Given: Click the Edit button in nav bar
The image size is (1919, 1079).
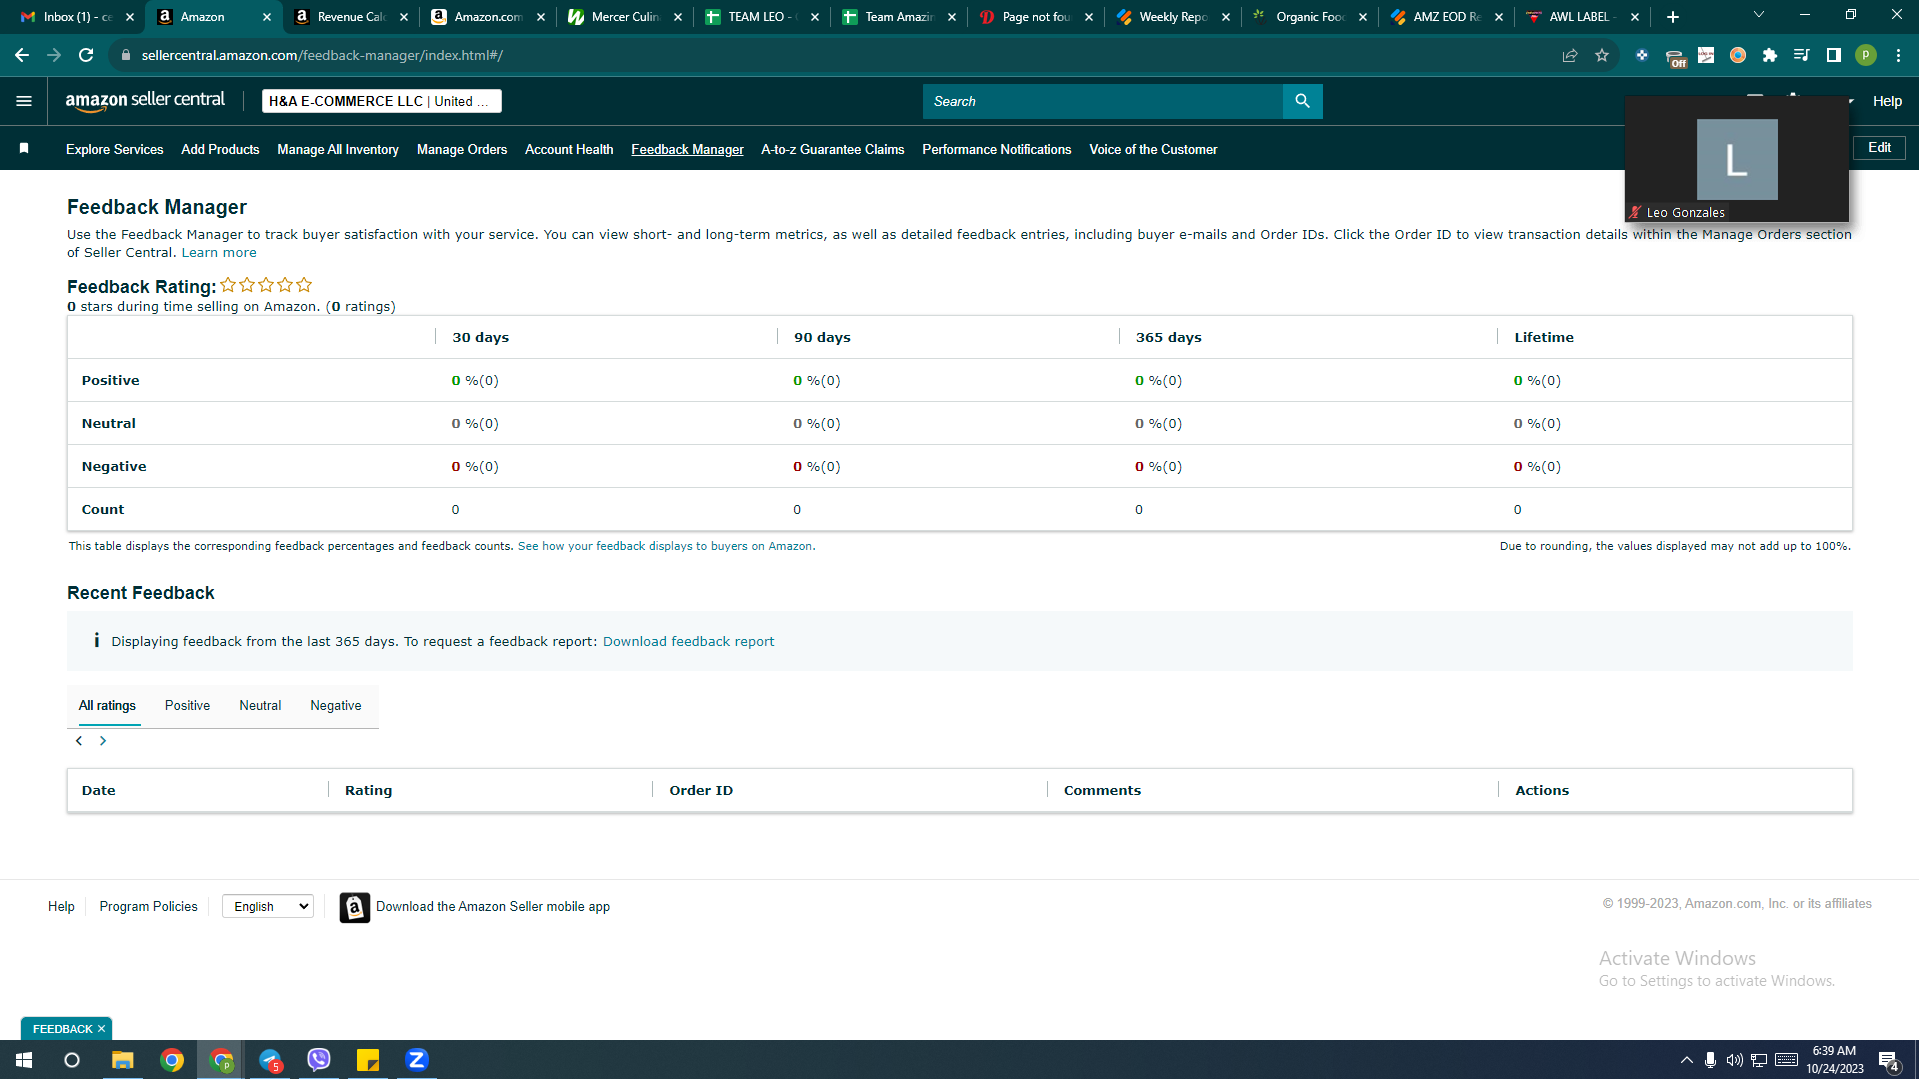Looking at the screenshot, I should coord(1879,148).
